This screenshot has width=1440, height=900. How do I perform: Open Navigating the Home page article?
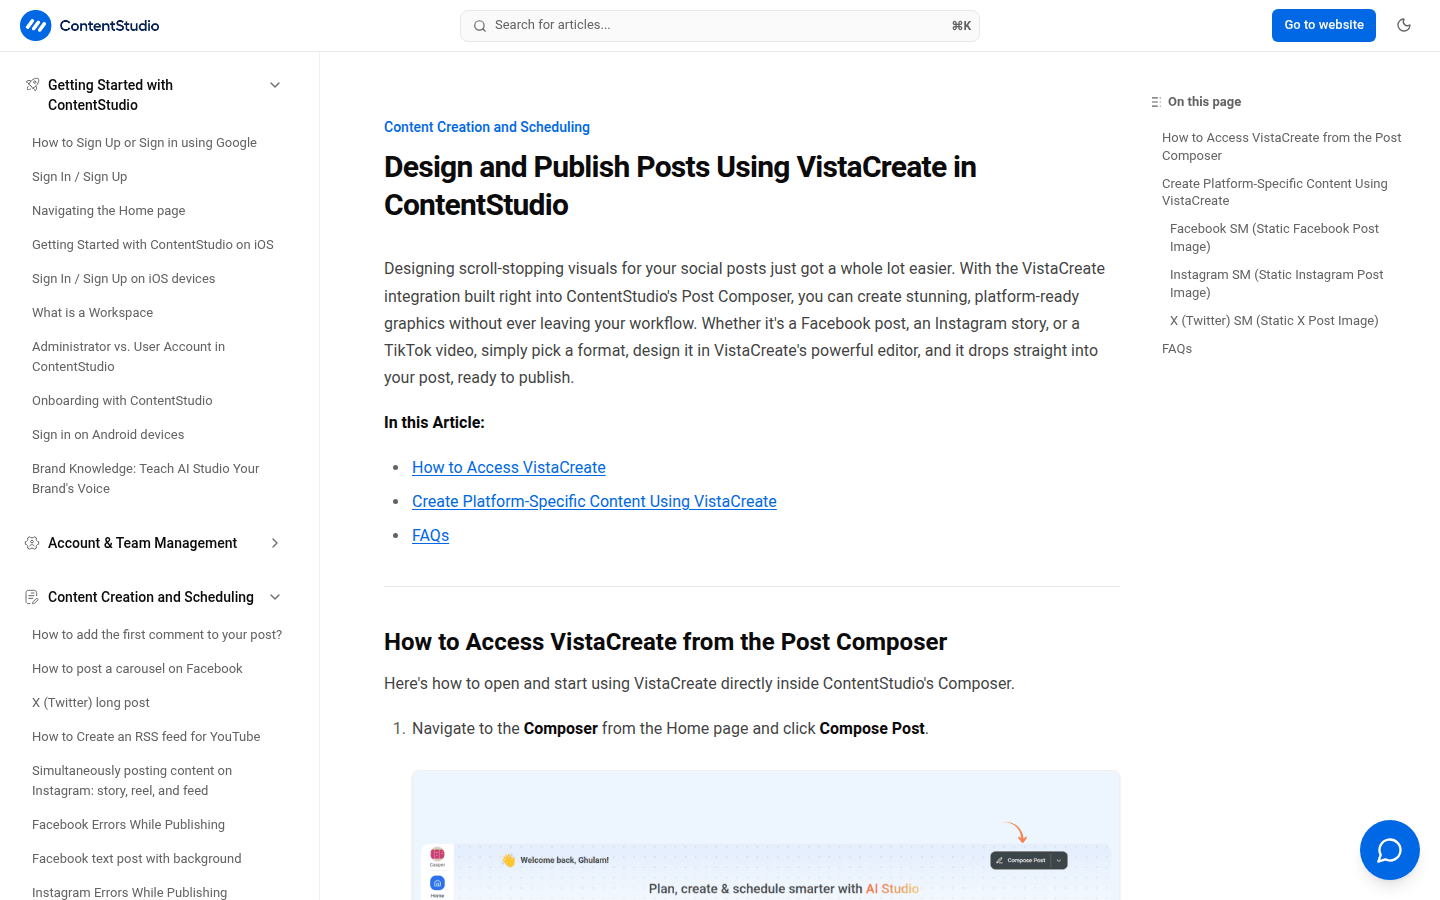[x=109, y=211]
